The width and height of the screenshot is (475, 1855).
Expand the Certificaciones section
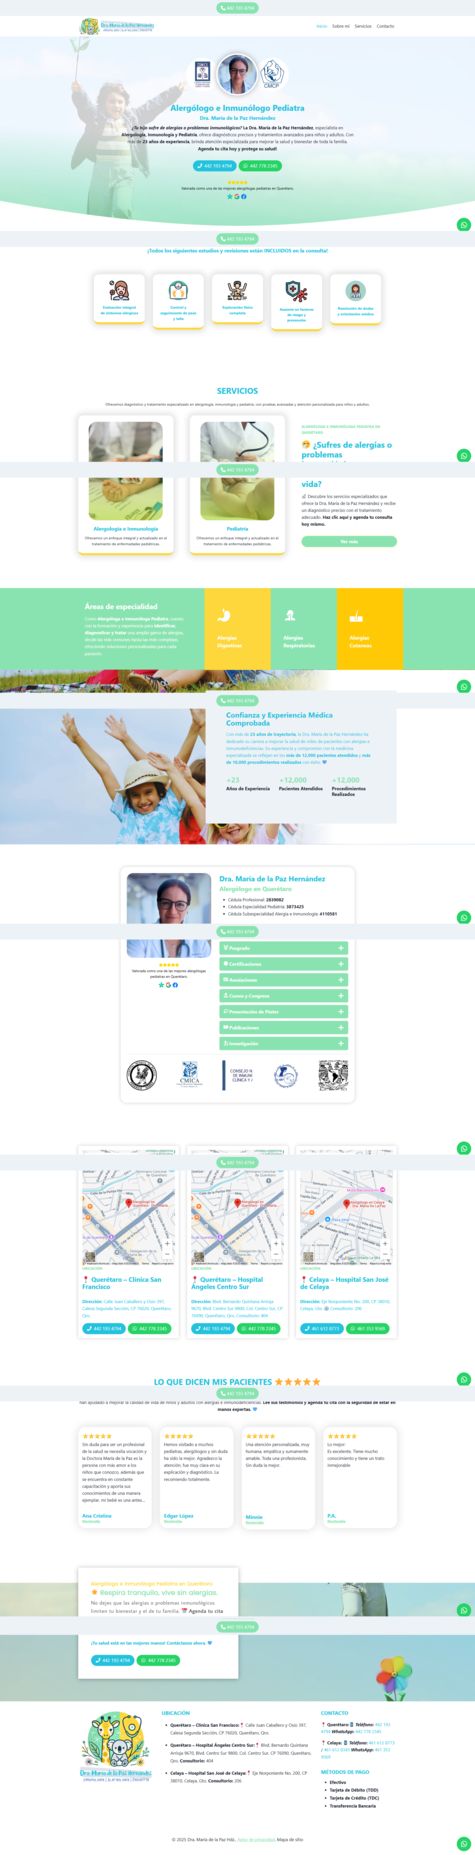tap(284, 964)
